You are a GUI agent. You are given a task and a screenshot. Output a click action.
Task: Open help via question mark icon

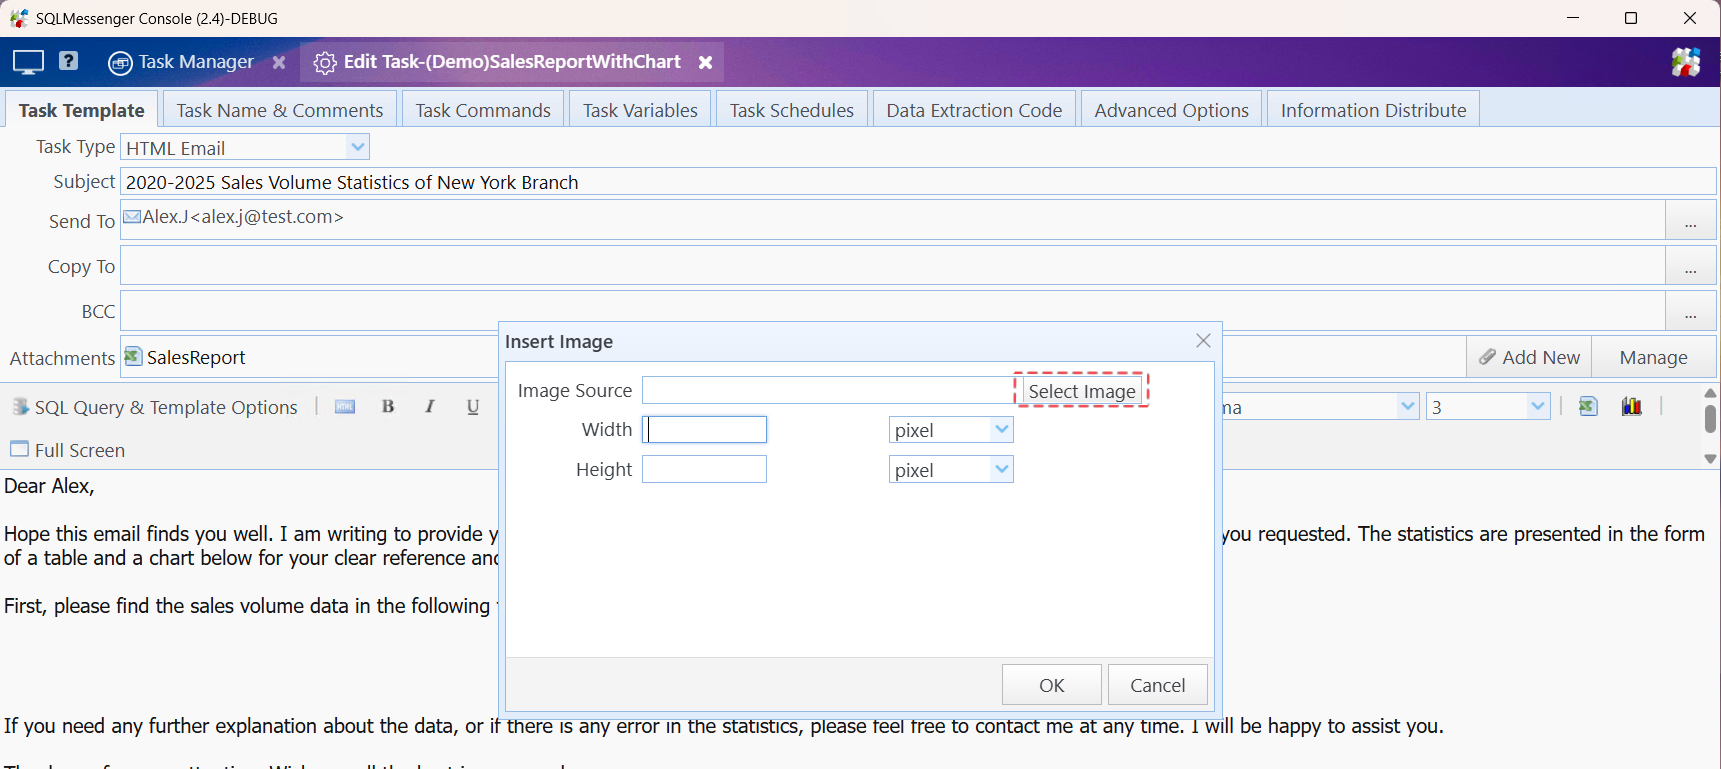(x=68, y=61)
